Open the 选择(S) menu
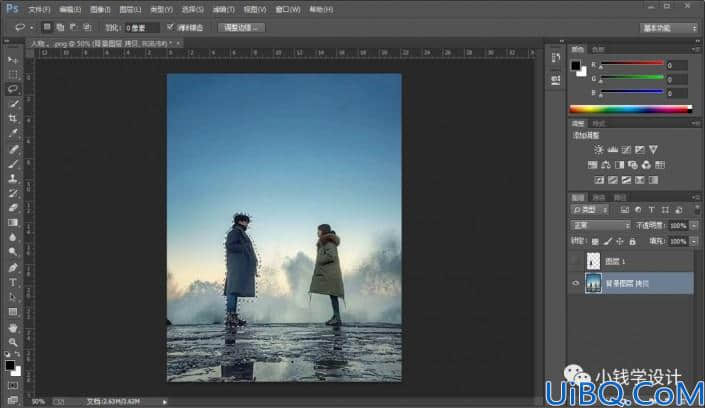This screenshot has width=705, height=408. point(192,9)
